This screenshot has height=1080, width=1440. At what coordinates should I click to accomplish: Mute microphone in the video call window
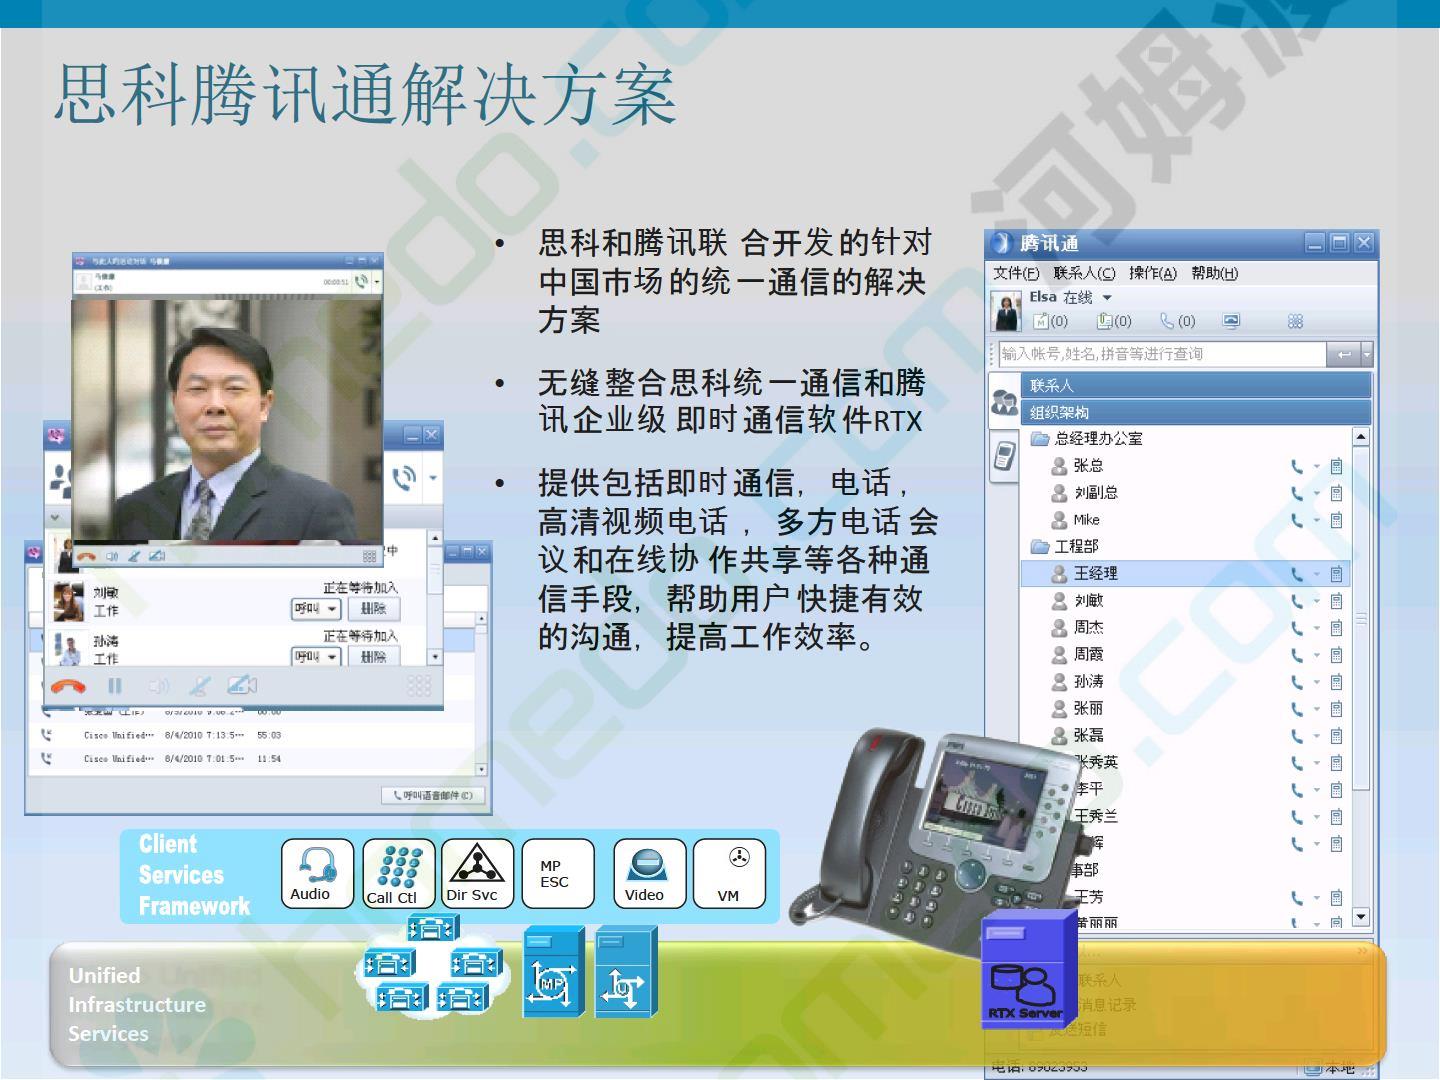(134, 556)
